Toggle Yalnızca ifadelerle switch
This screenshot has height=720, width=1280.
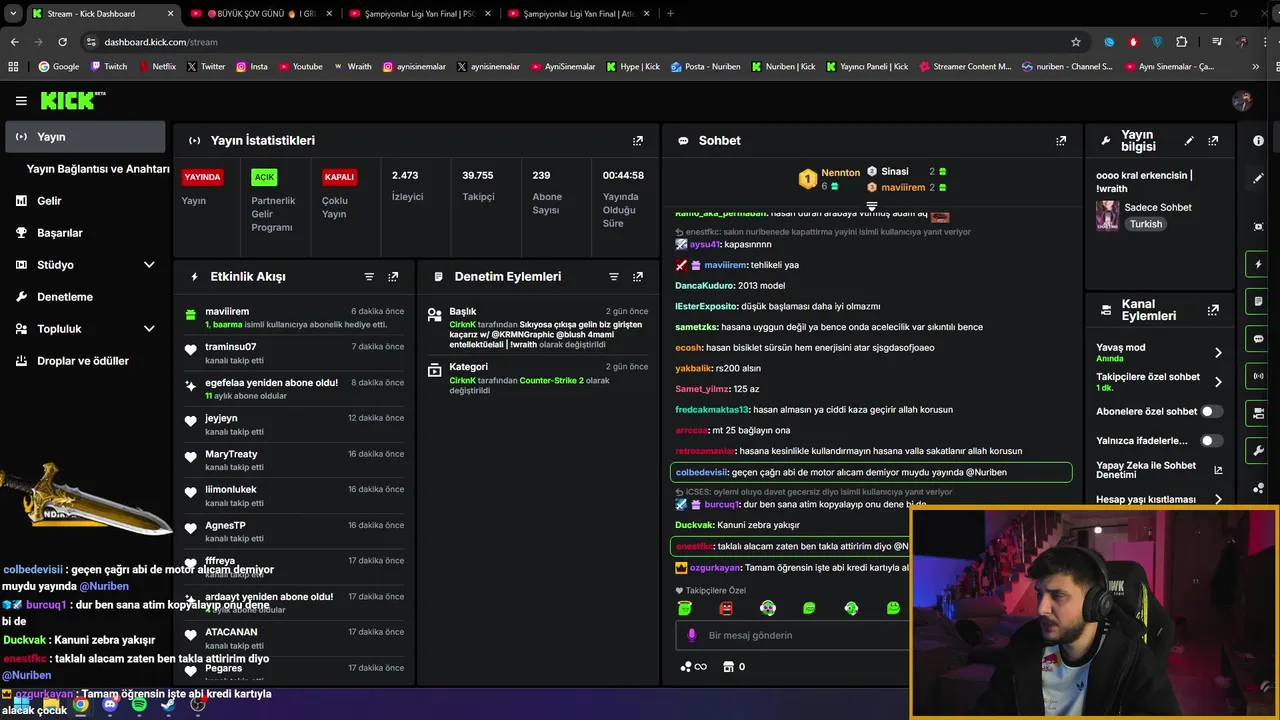pyautogui.click(x=1211, y=440)
